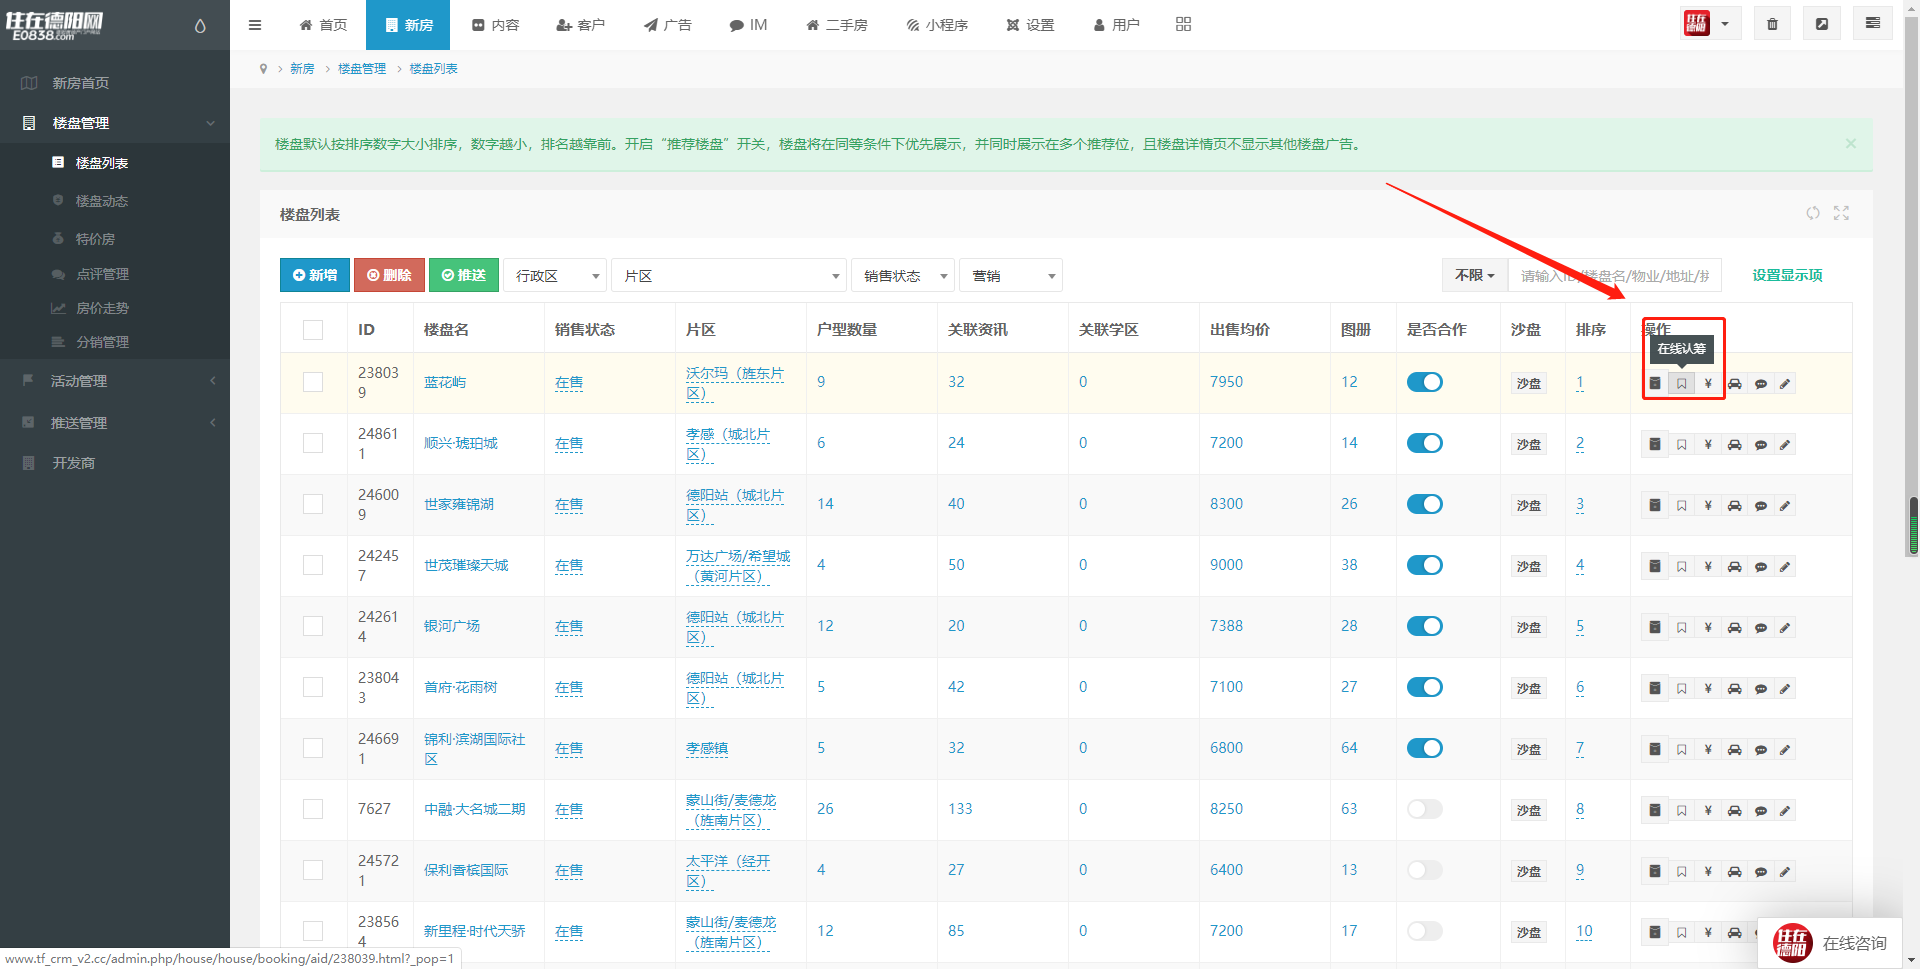Screen dimensions: 1920x969
Task: Click the comment bubble icon for 顺兴·琥珀城
Action: coord(1760,445)
